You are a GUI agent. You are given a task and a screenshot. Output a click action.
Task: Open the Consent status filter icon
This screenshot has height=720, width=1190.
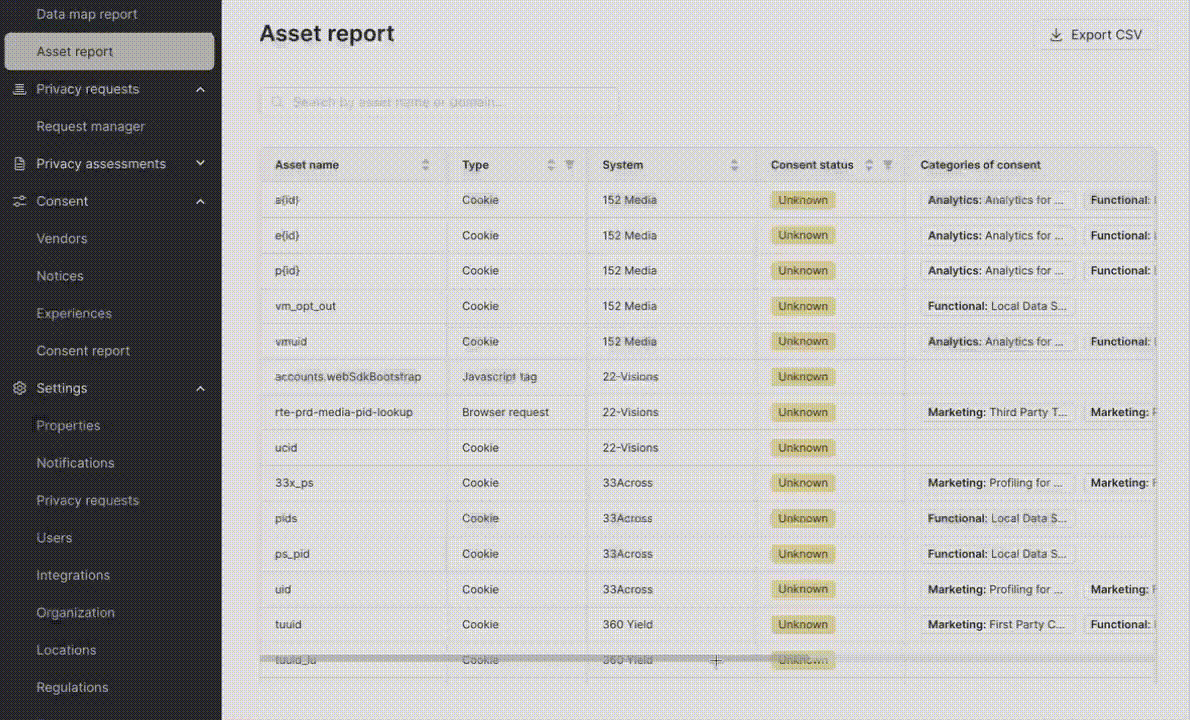888,165
